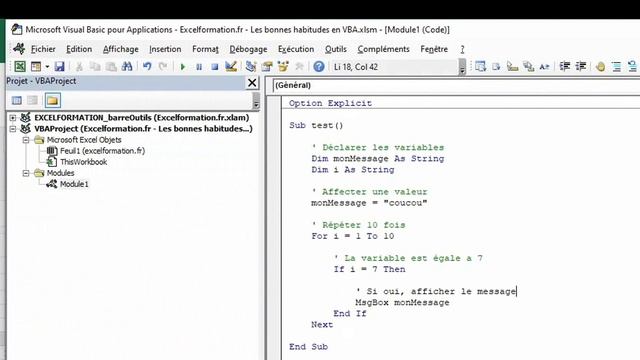This screenshot has height=360, width=640.
Task: Click the 'Option Explicit' line
Action: click(x=330, y=103)
